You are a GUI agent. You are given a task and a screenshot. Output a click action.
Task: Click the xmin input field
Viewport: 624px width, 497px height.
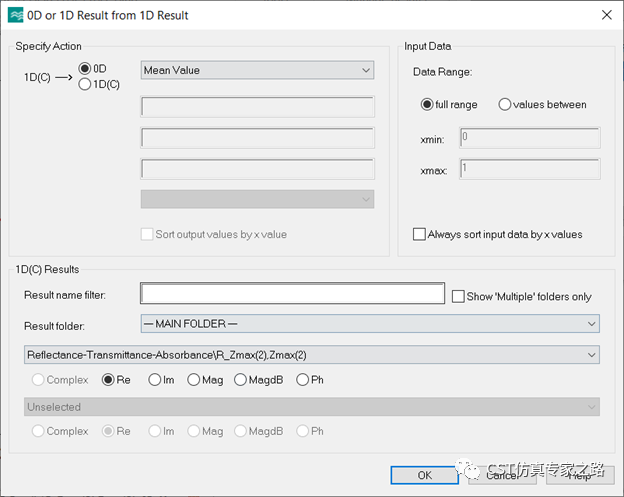pos(530,138)
